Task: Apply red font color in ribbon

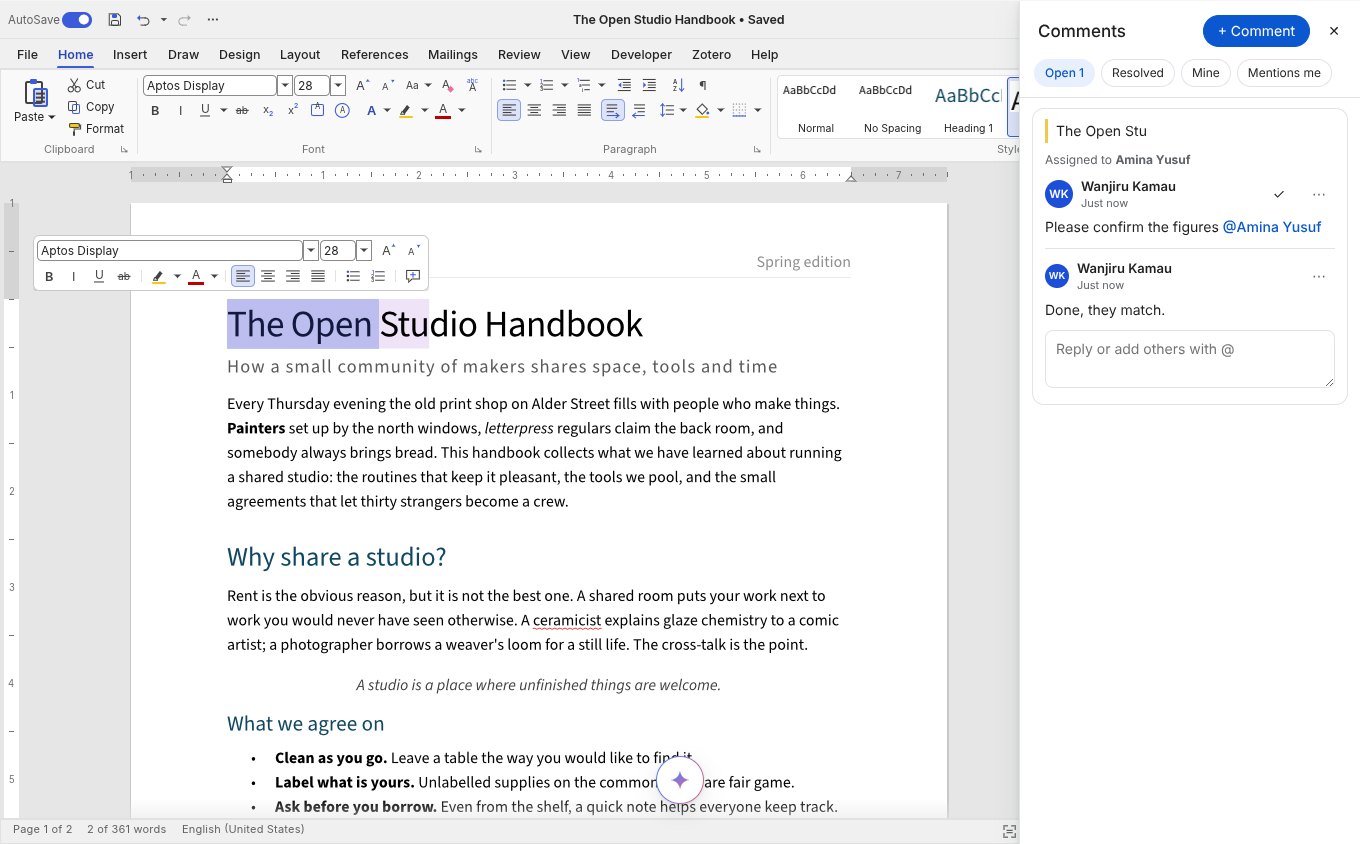Action: click(x=443, y=110)
